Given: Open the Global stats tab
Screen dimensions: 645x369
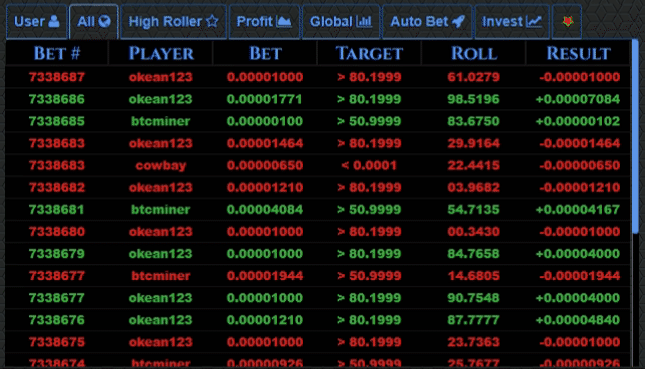Looking at the screenshot, I should (341, 22).
